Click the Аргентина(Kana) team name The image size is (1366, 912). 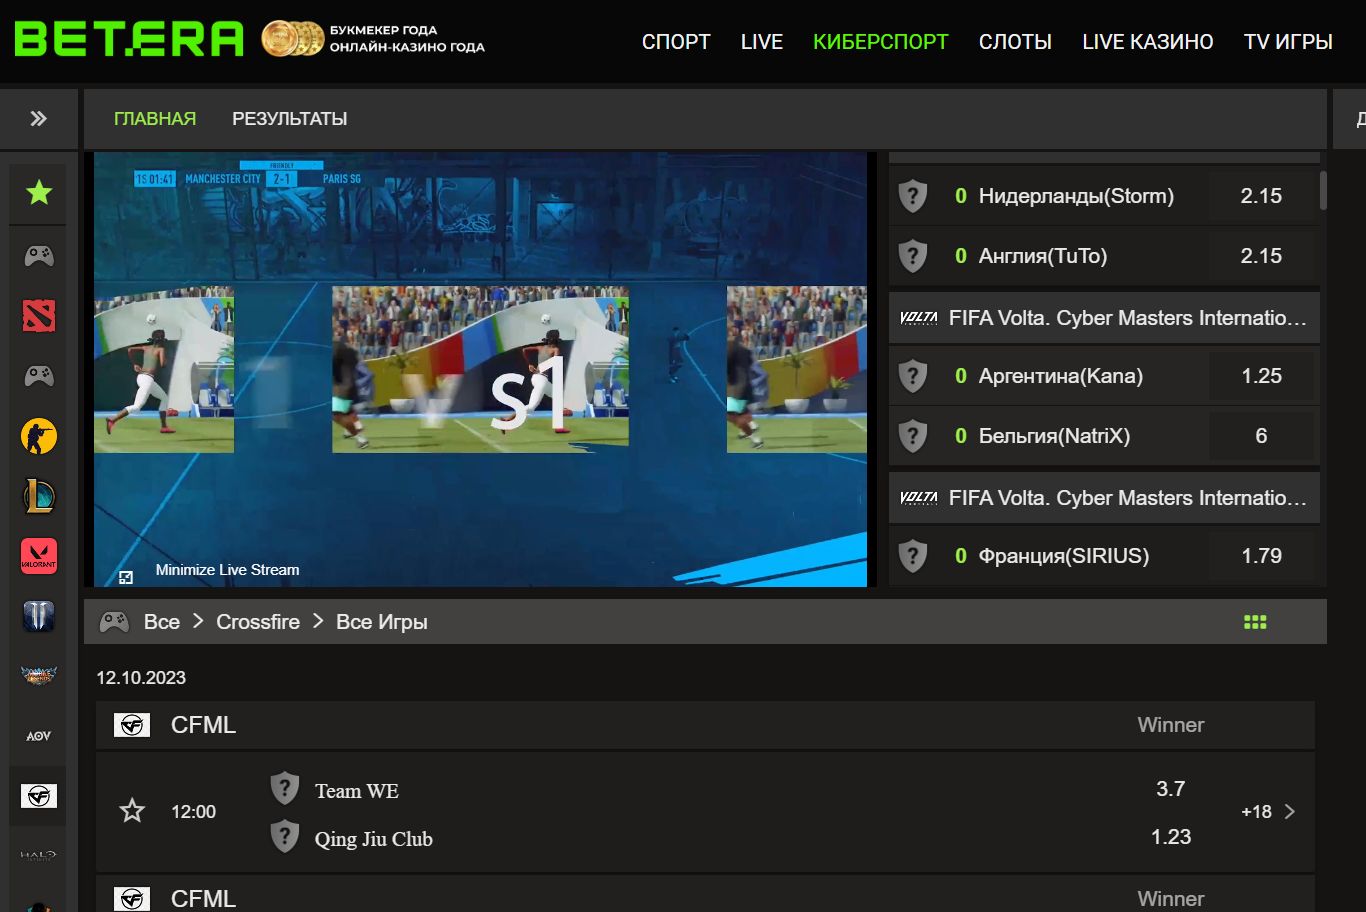coord(1061,376)
